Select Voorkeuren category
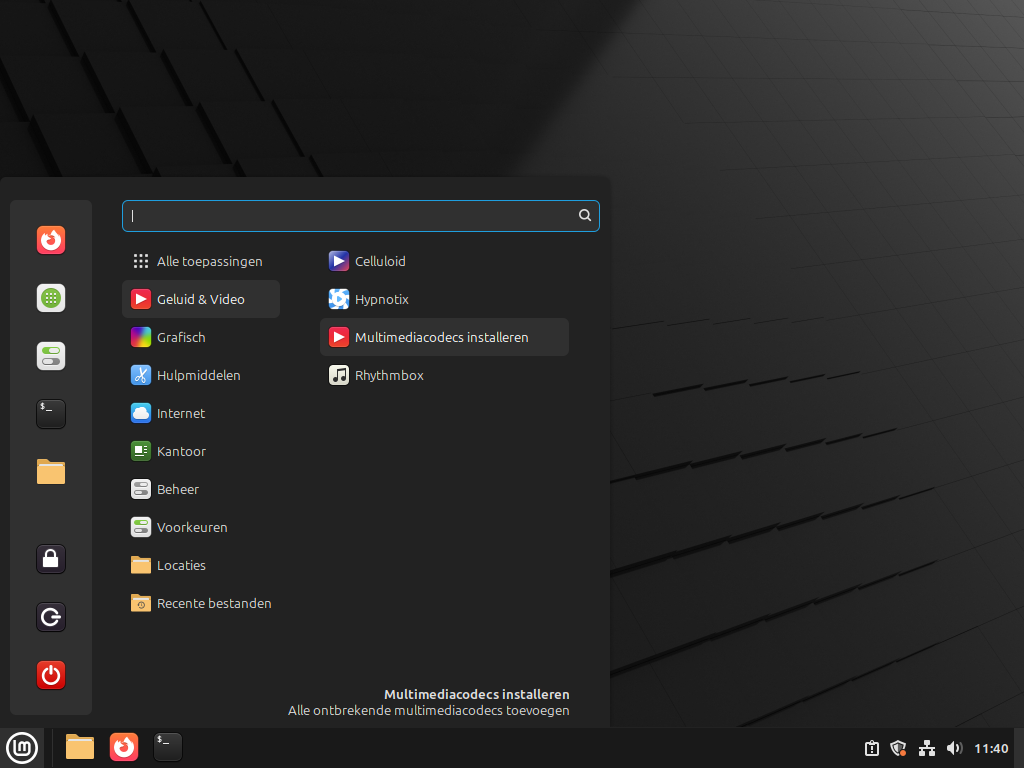This screenshot has width=1024, height=768. pyautogui.click(x=200, y=527)
